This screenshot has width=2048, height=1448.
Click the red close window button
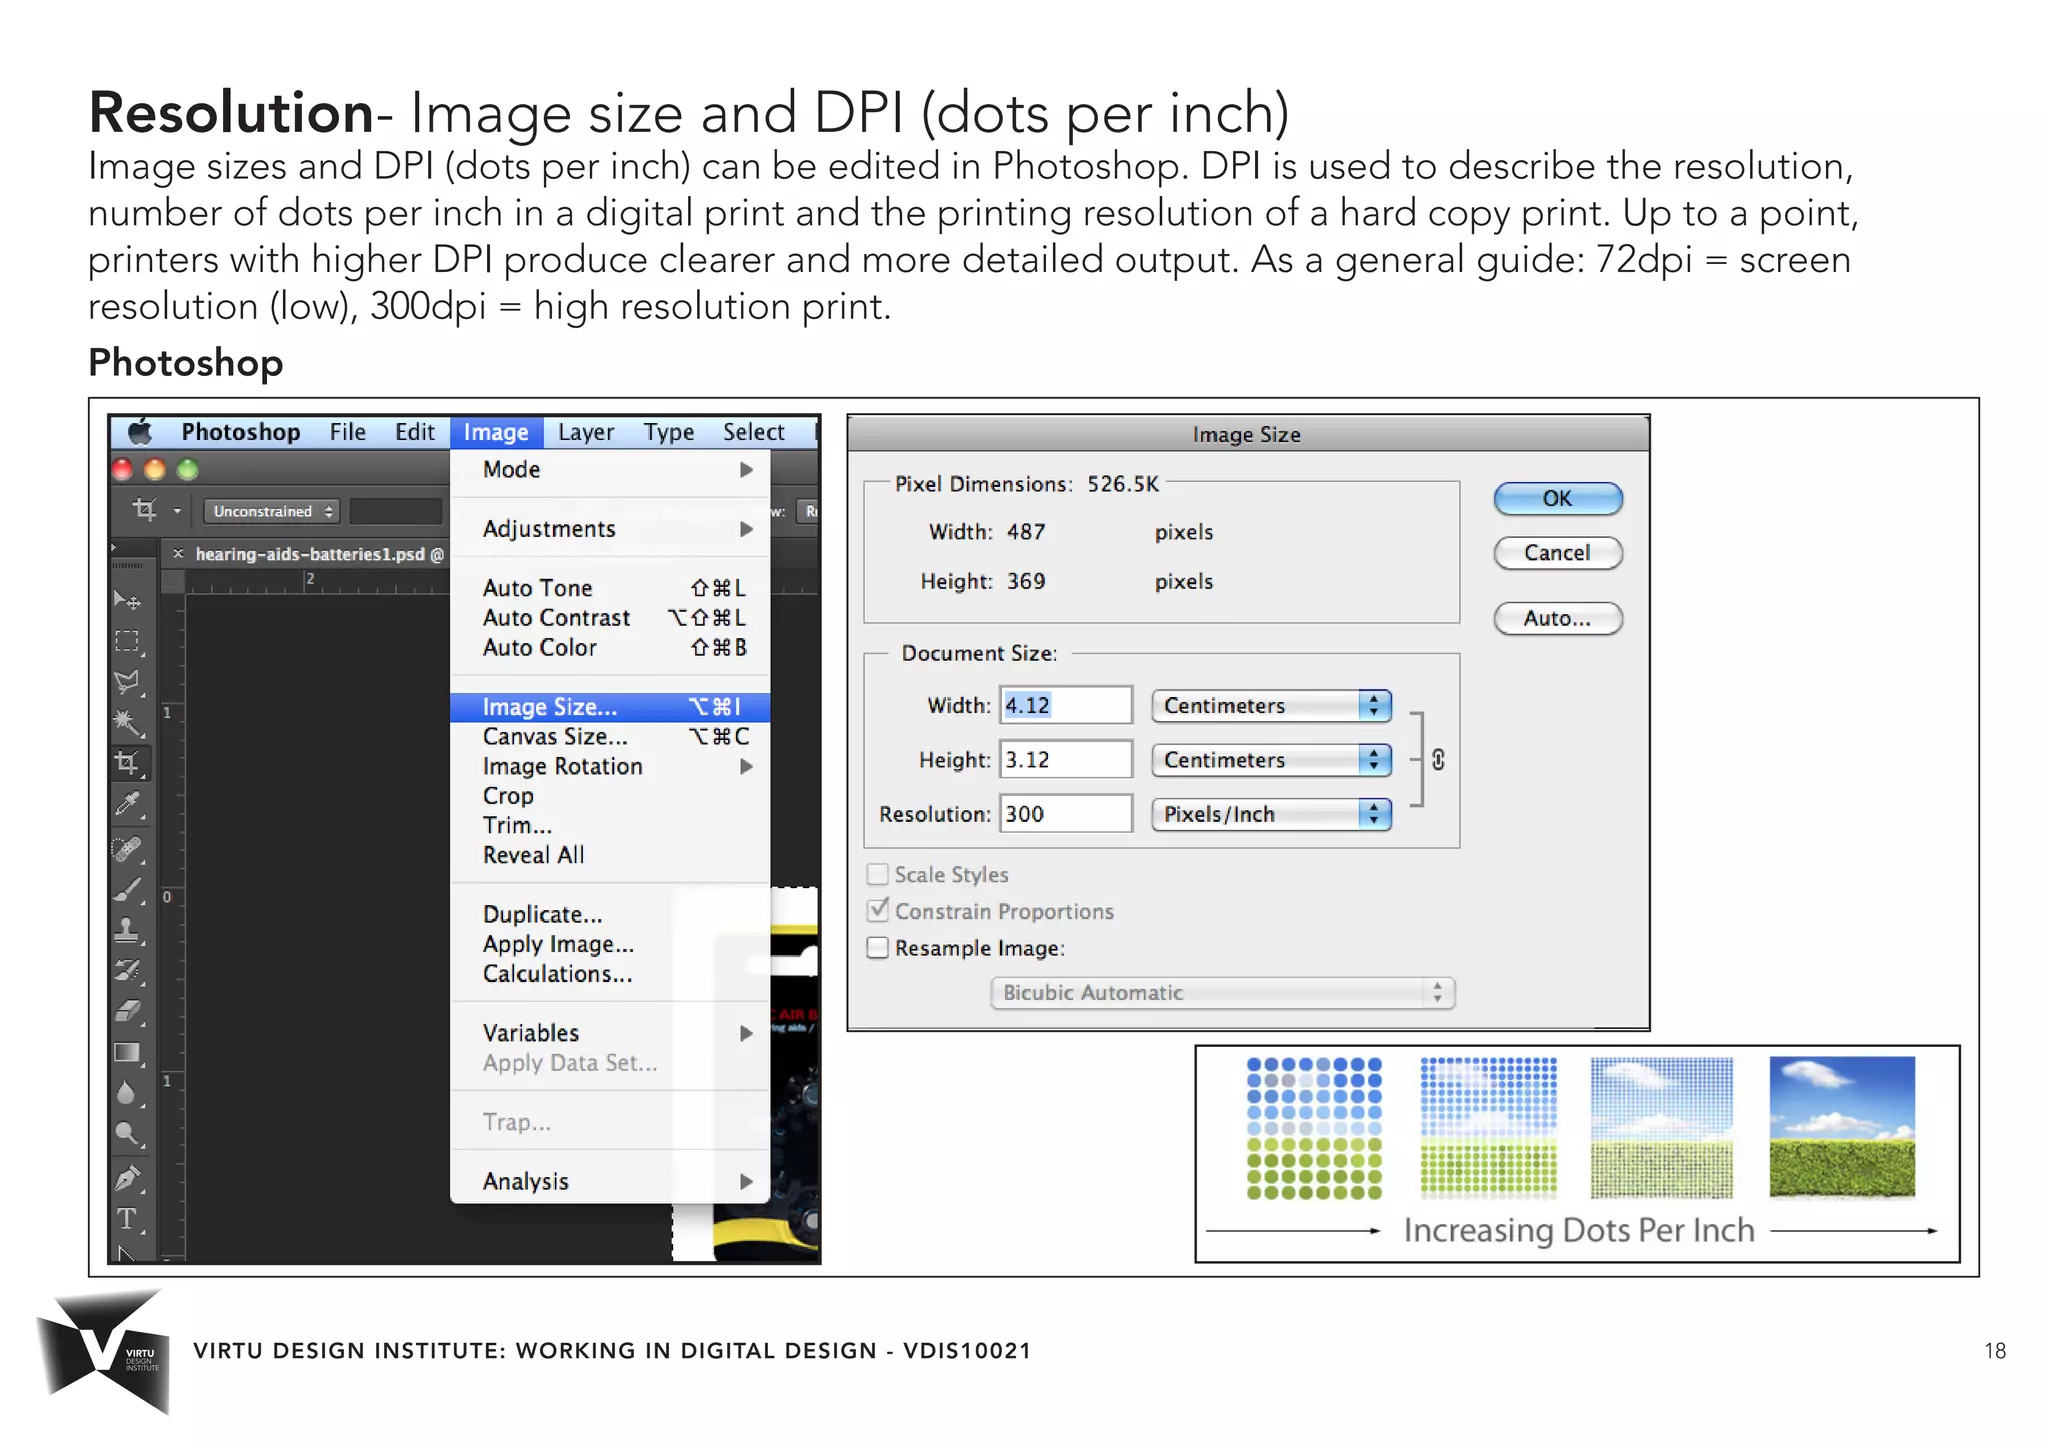(123, 469)
